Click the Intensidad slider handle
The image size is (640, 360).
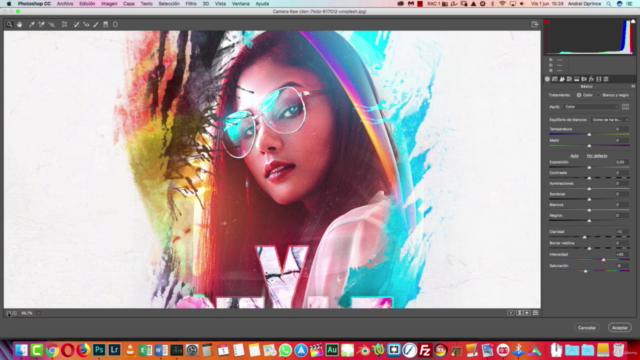(x=604, y=260)
